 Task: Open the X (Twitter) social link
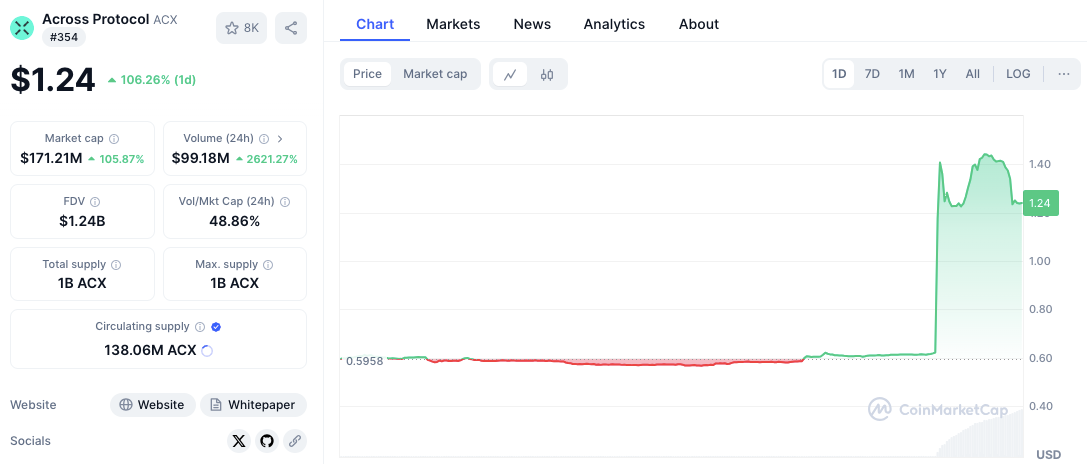[x=238, y=441]
